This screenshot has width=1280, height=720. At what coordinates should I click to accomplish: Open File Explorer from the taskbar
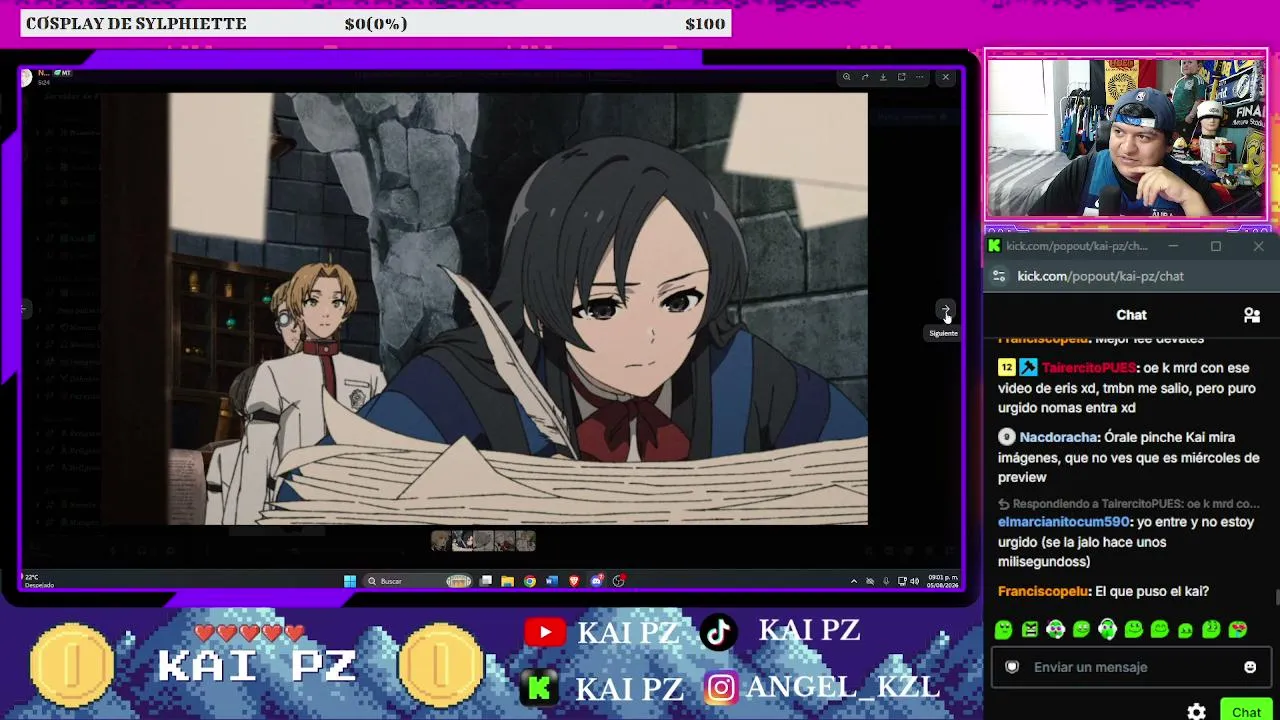click(x=508, y=581)
